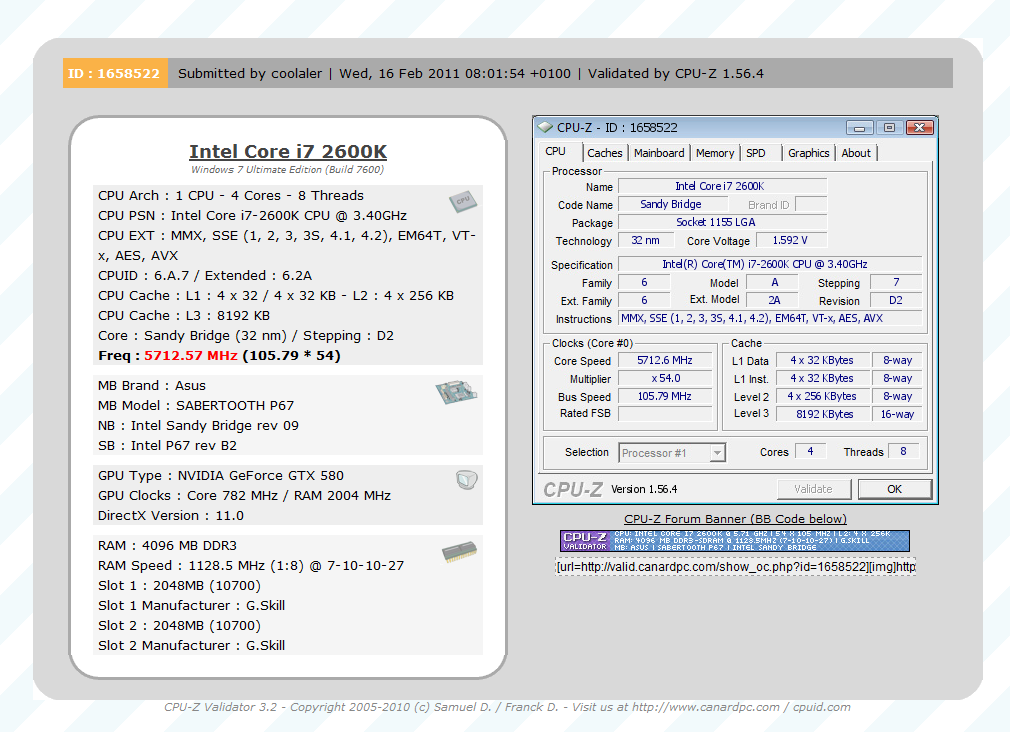
Task: Click the Level 3 8192 KBytes value
Action: point(822,414)
